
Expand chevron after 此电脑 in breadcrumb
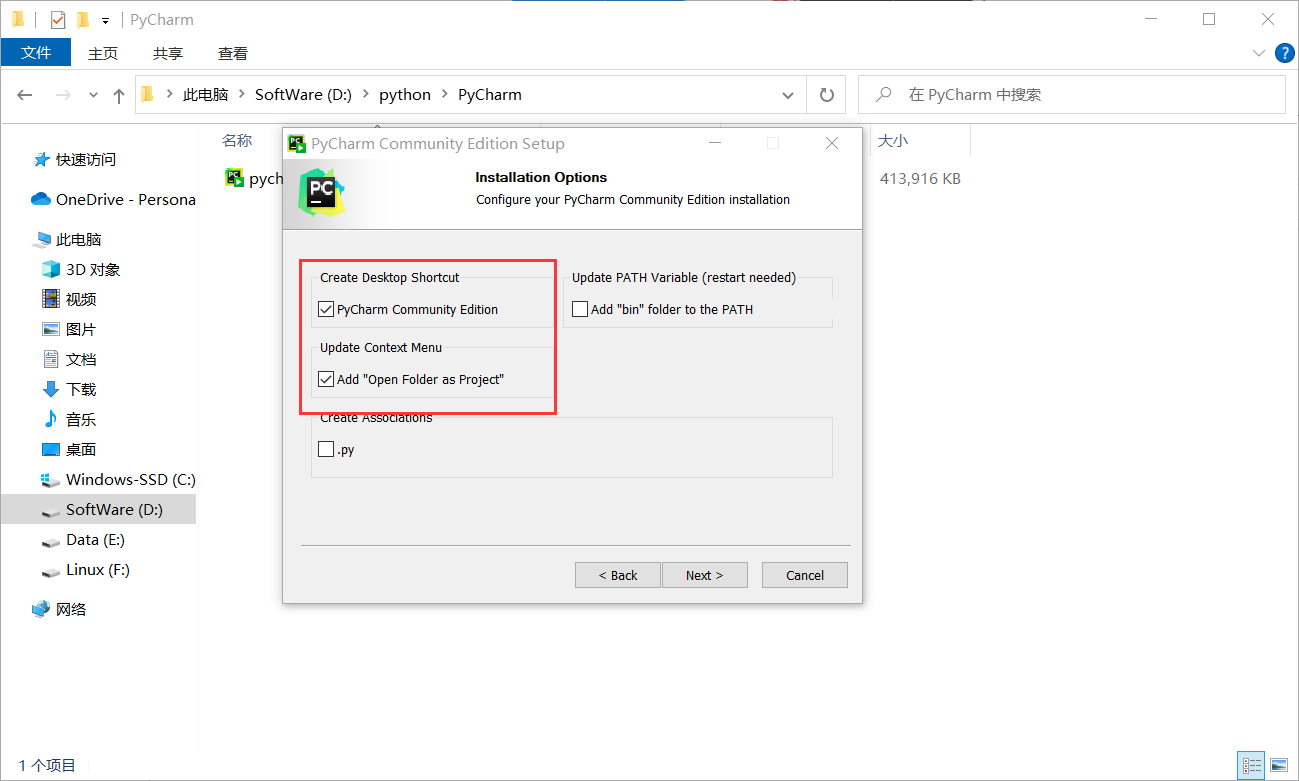pyautogui.click(x=242, y=95)
